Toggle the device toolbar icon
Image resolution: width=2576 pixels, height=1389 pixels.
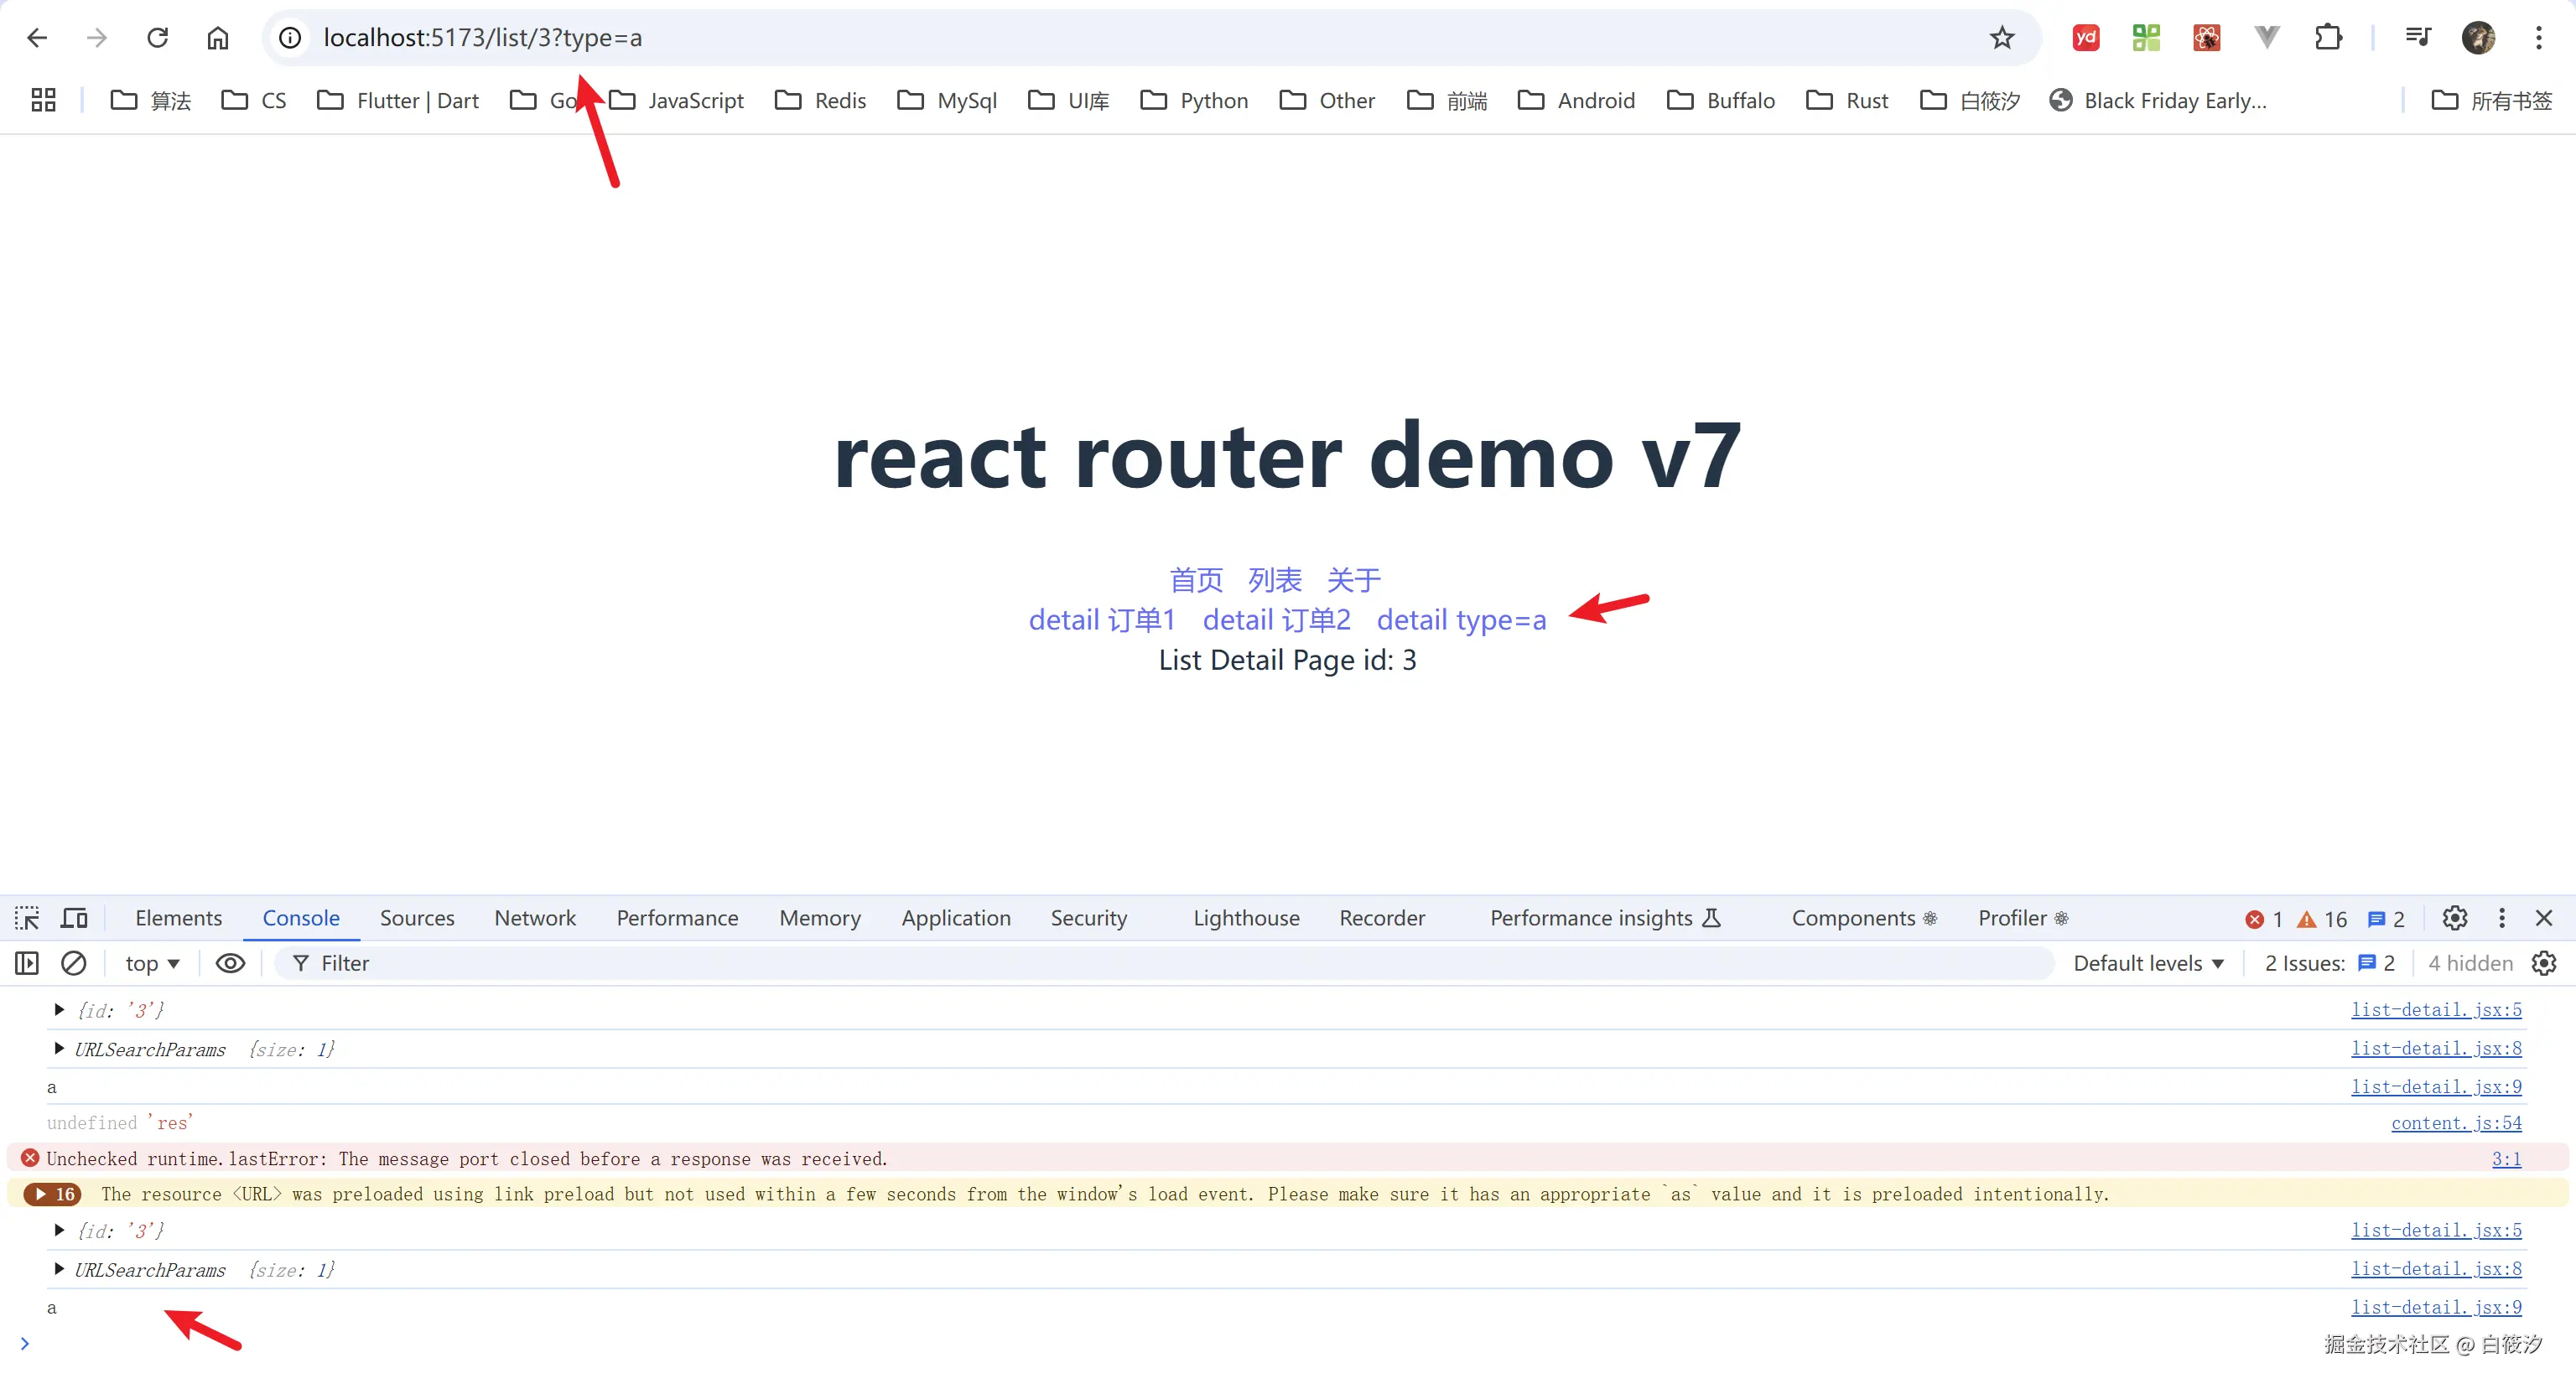tap(75, 918)
